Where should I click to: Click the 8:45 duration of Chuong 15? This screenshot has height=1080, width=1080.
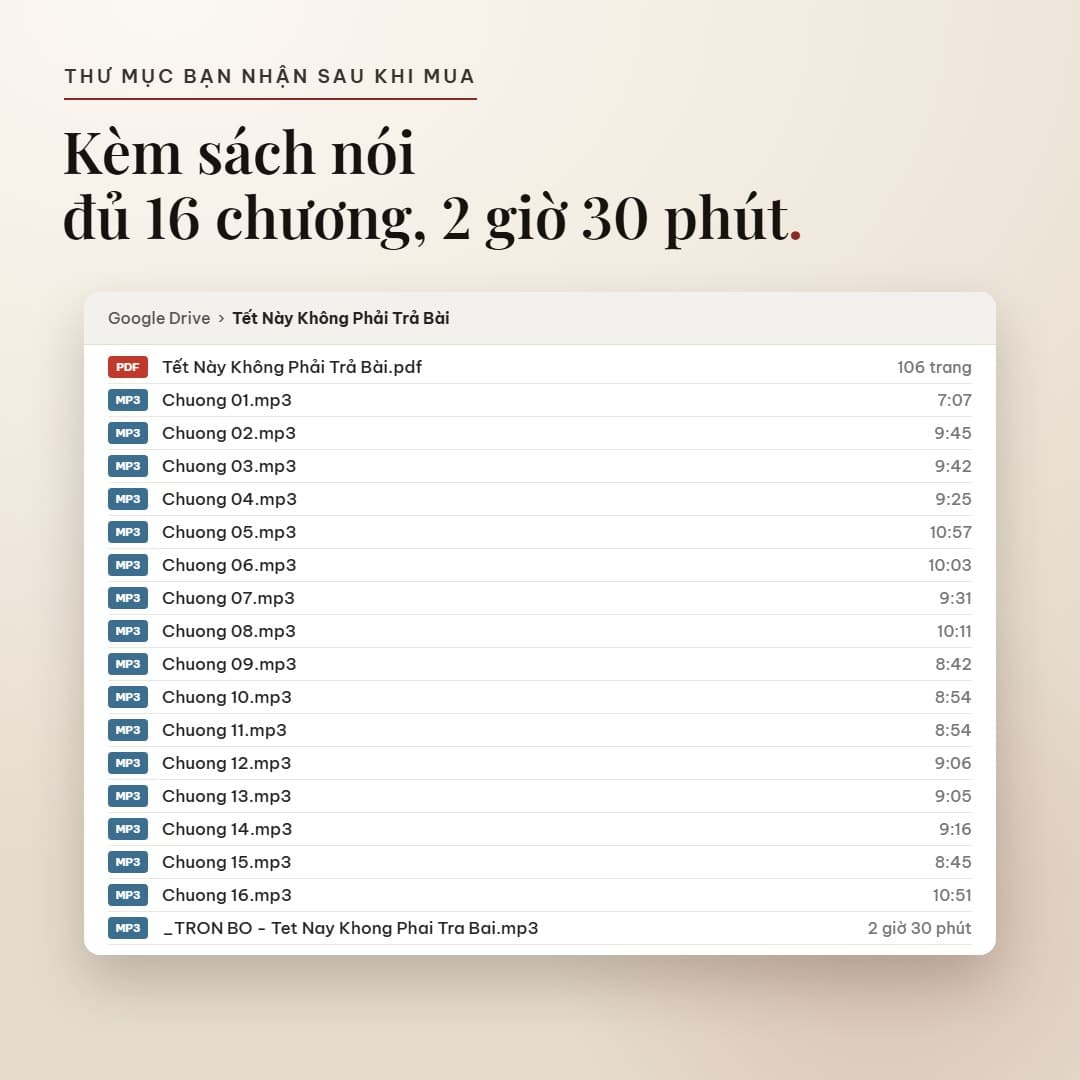(x=953, y=862)
